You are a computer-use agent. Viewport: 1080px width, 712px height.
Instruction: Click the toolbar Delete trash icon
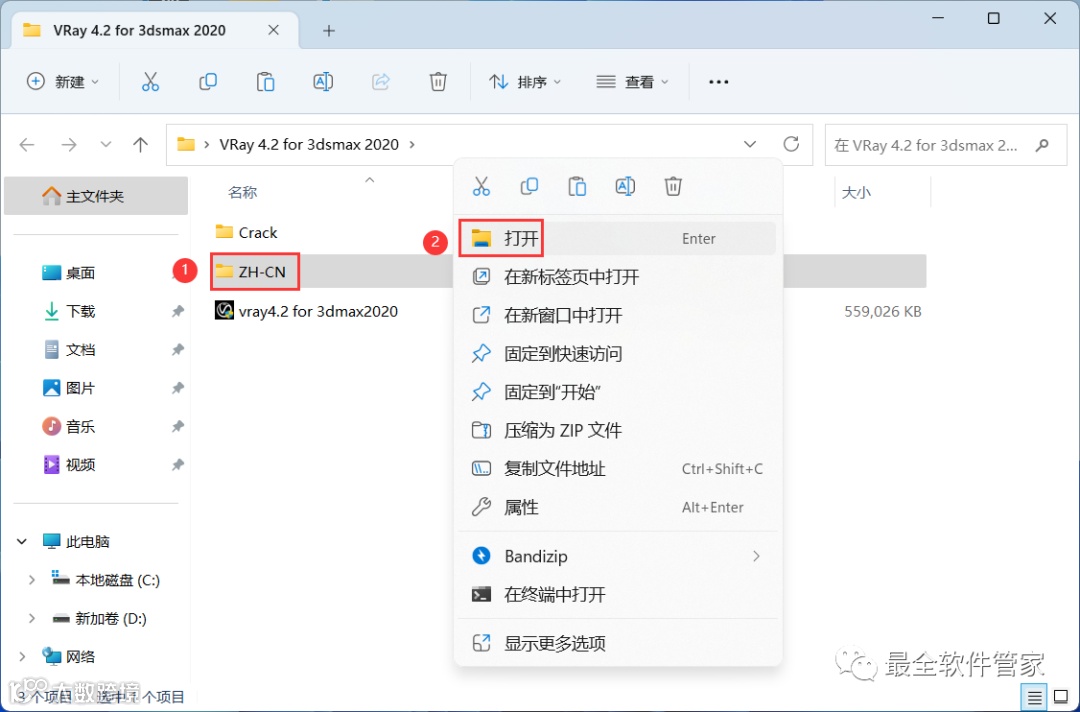[x=438, y=82]
